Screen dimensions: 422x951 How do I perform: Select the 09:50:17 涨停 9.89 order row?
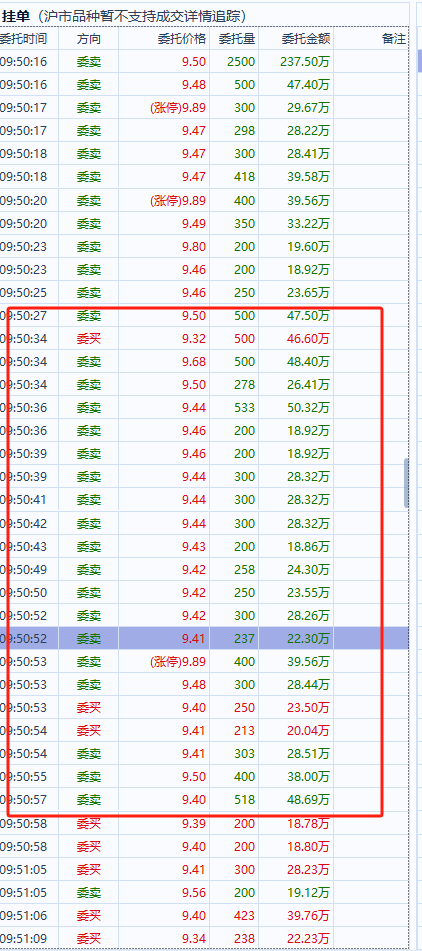coord(204,107)
